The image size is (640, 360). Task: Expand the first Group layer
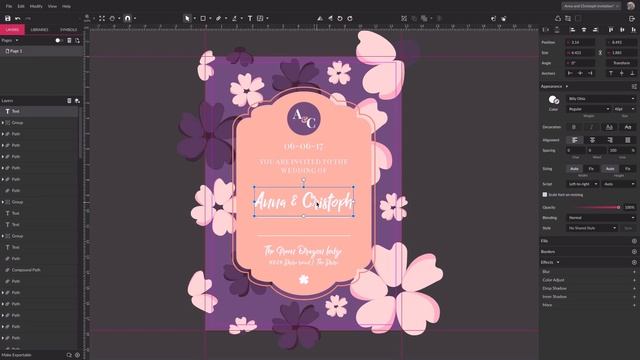3,122
